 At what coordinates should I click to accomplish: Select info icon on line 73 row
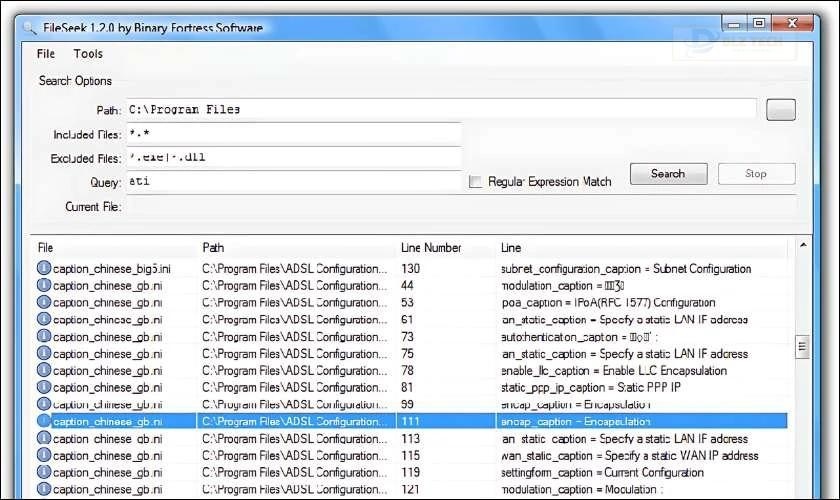tap(43, 336)
